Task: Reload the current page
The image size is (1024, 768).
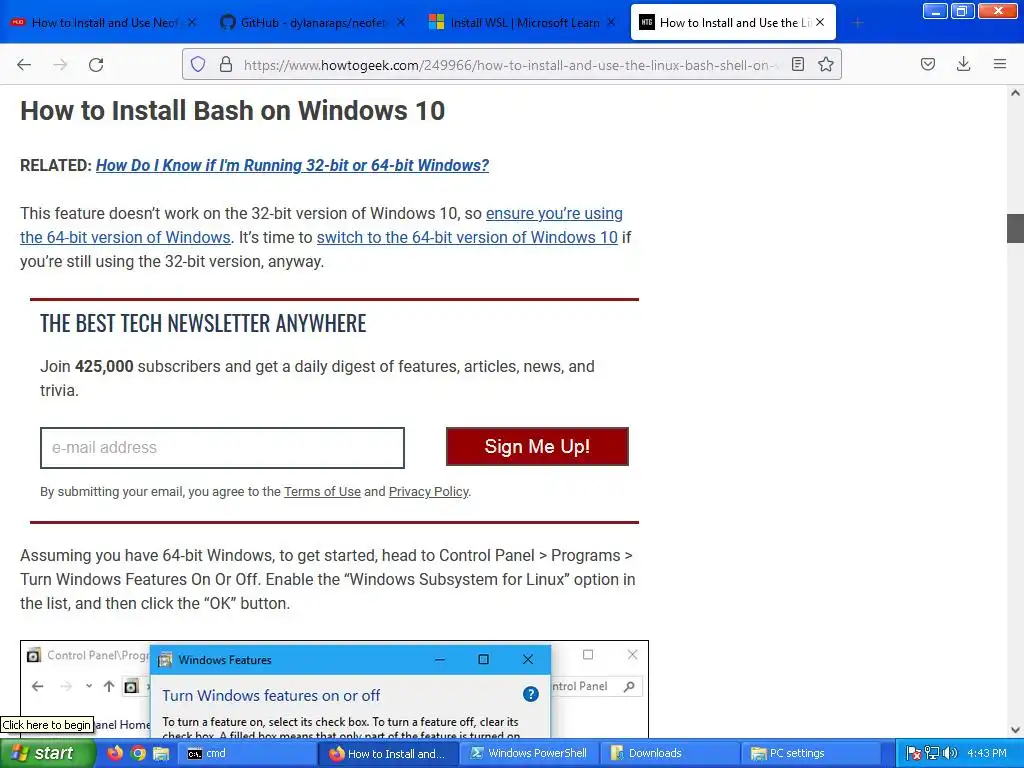Action: 96,64
